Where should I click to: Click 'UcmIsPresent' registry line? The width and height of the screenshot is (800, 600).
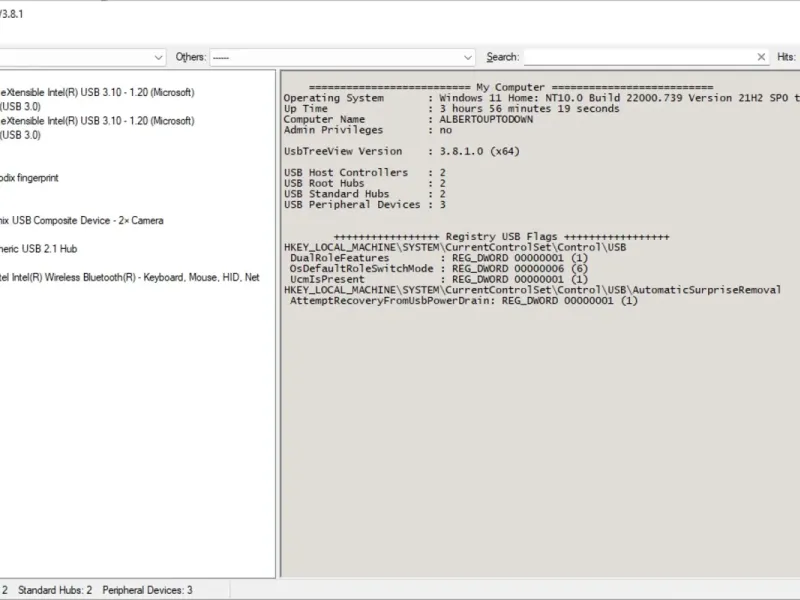pos(439,280)
